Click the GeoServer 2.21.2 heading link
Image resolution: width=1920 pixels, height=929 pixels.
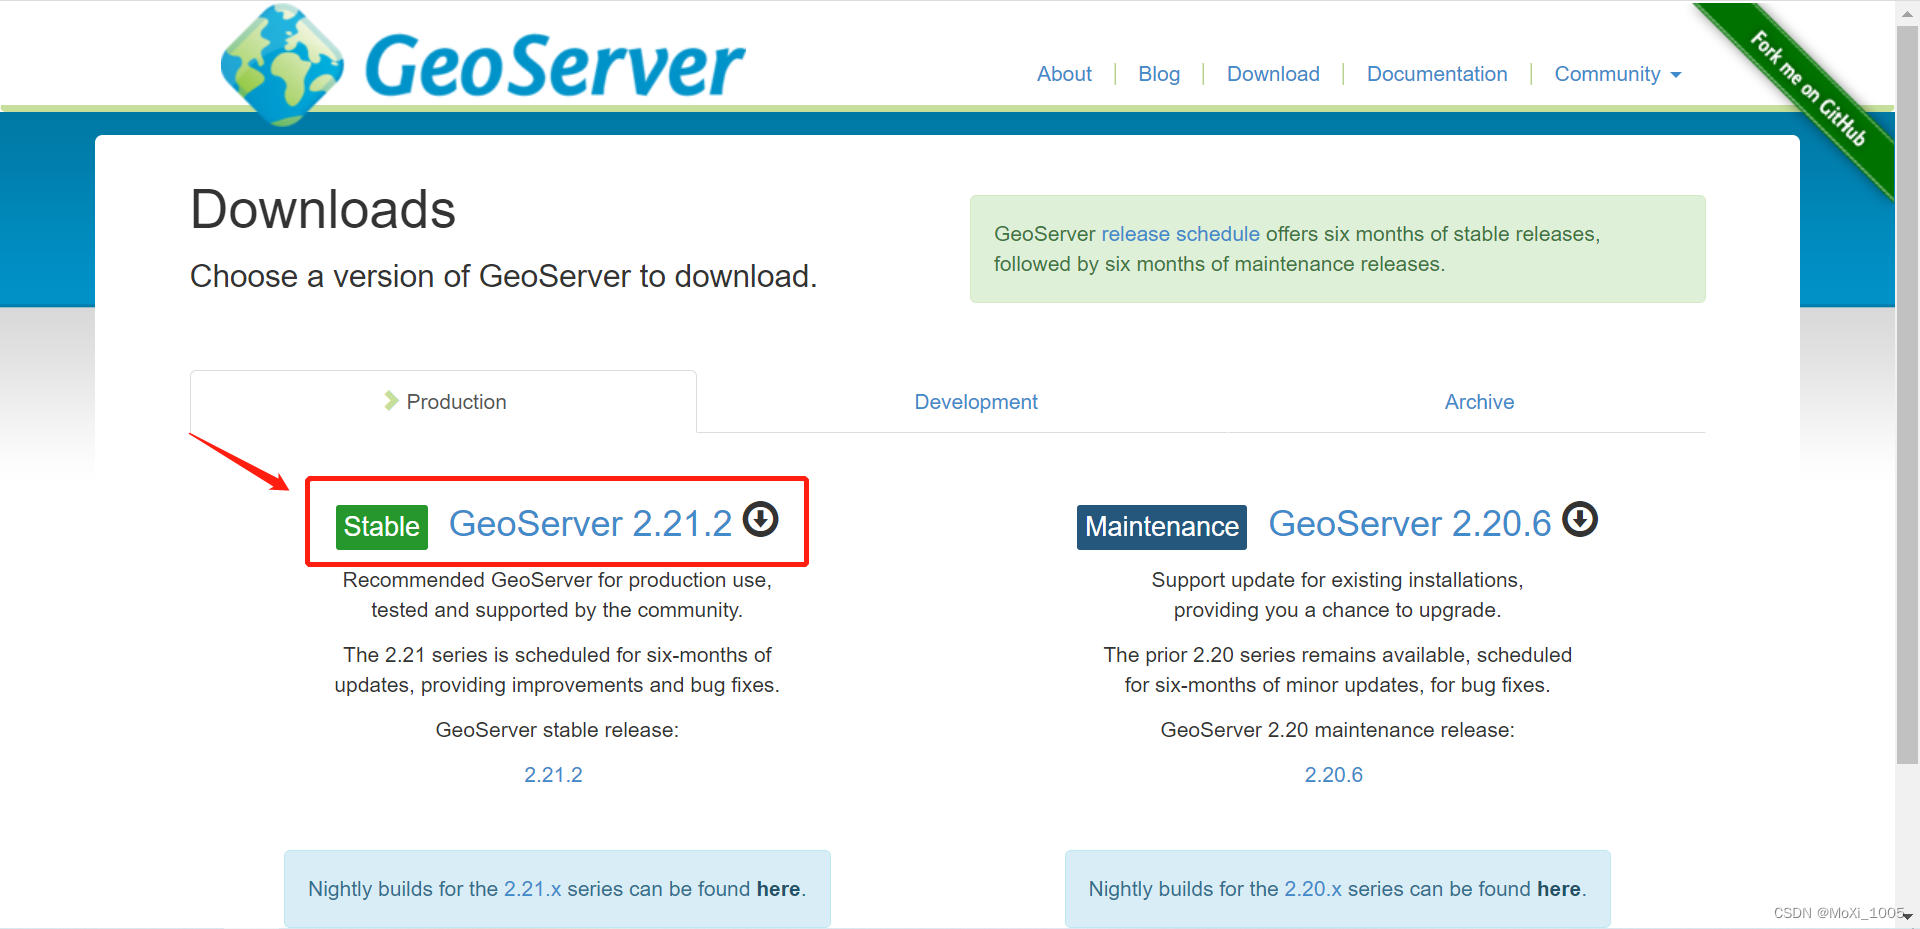pyautogui.click(x=590, y=524)
